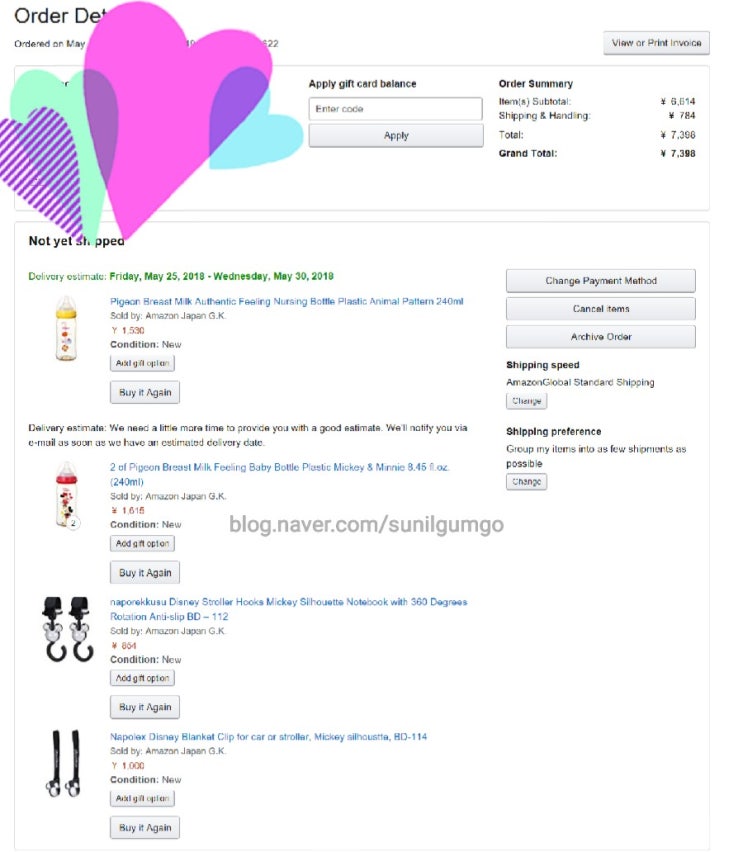Image resolution: width=743 pixels, height=852 pixels.
Task: Open the View or Print Invoice button
Action: point(656,43)
